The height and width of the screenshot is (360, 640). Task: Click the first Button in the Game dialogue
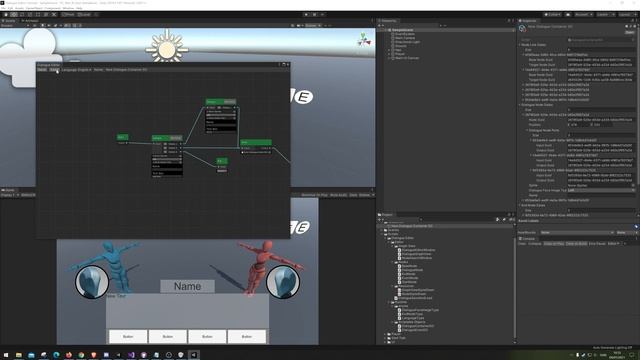click(x=128, y=337)
